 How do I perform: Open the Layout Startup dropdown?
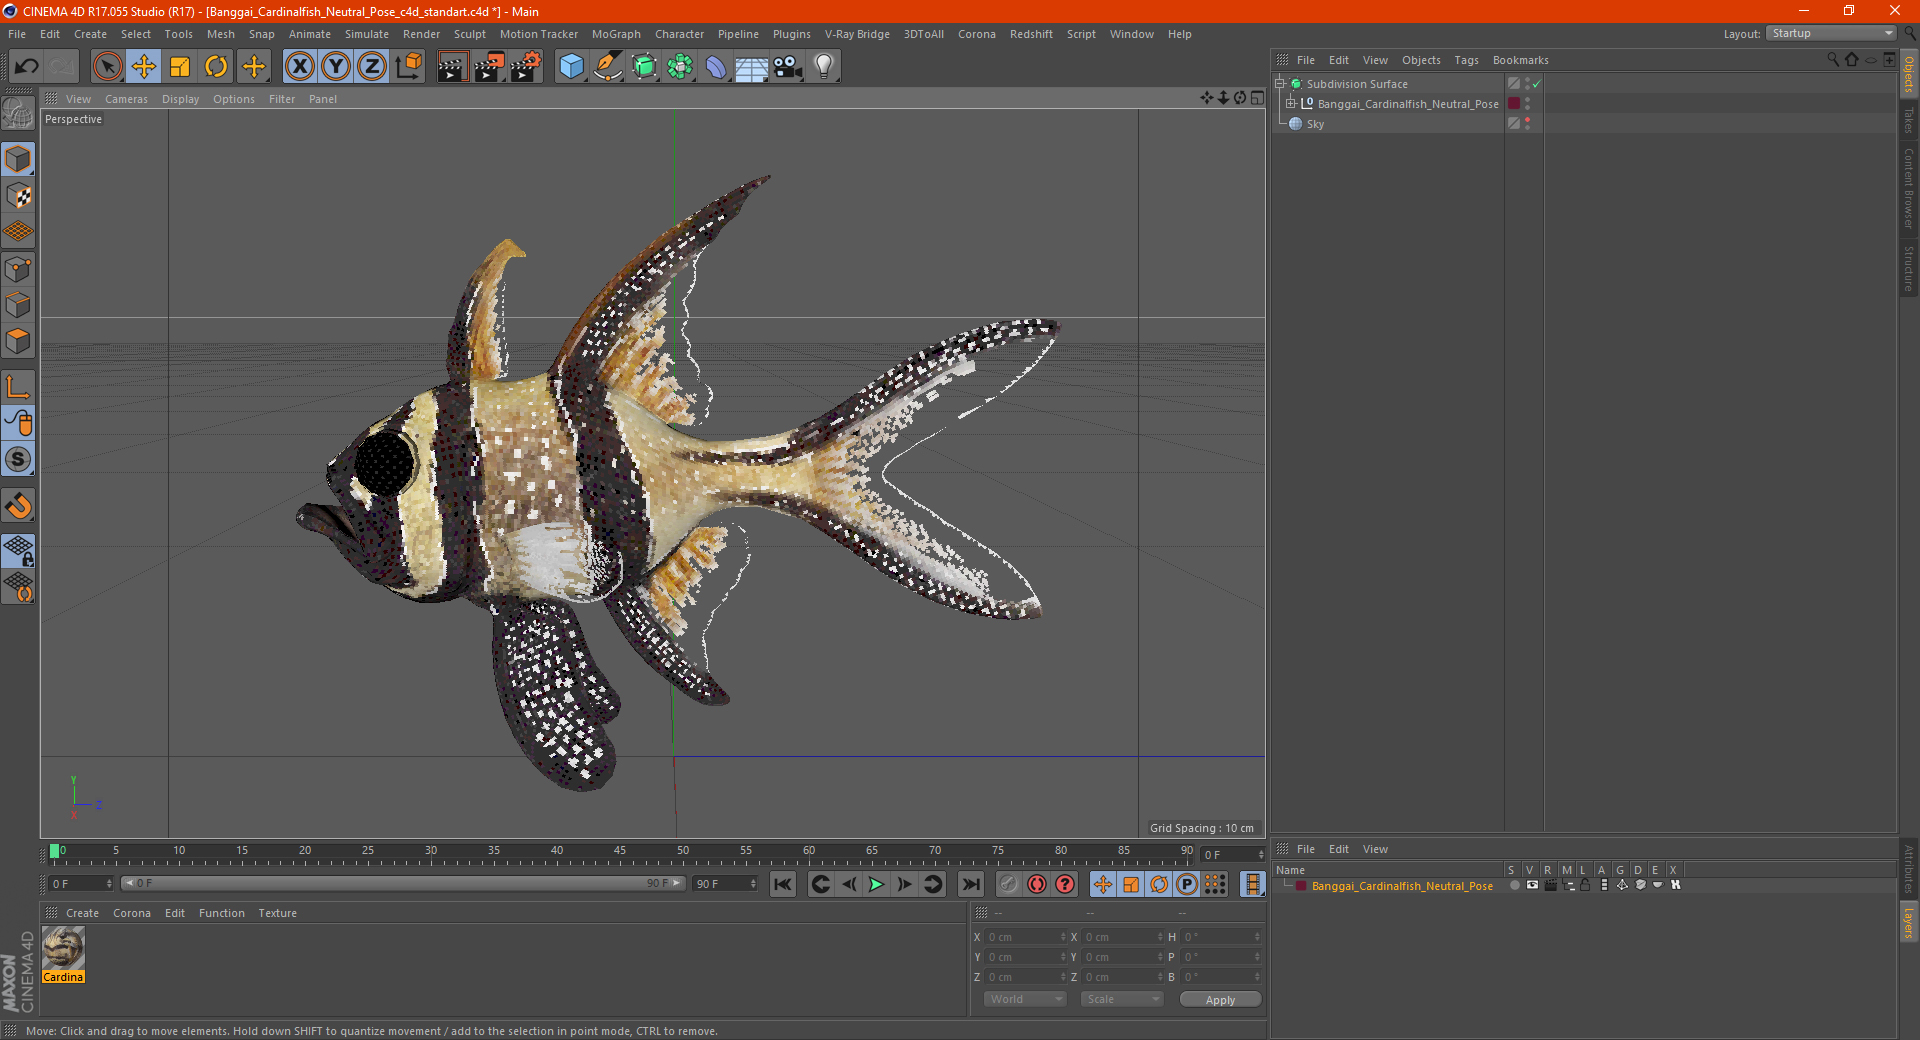[1832, 34]
